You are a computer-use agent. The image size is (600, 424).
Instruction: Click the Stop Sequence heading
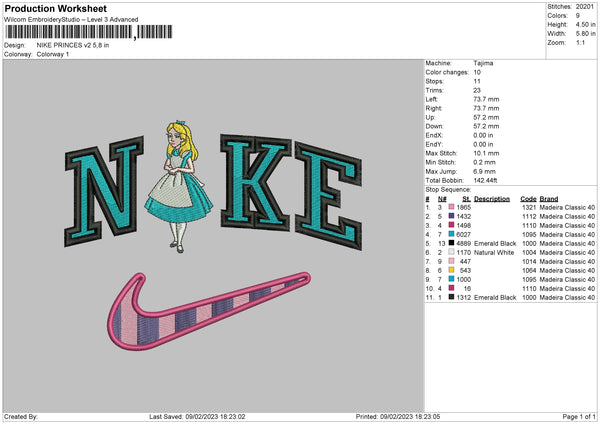[448, 189]
